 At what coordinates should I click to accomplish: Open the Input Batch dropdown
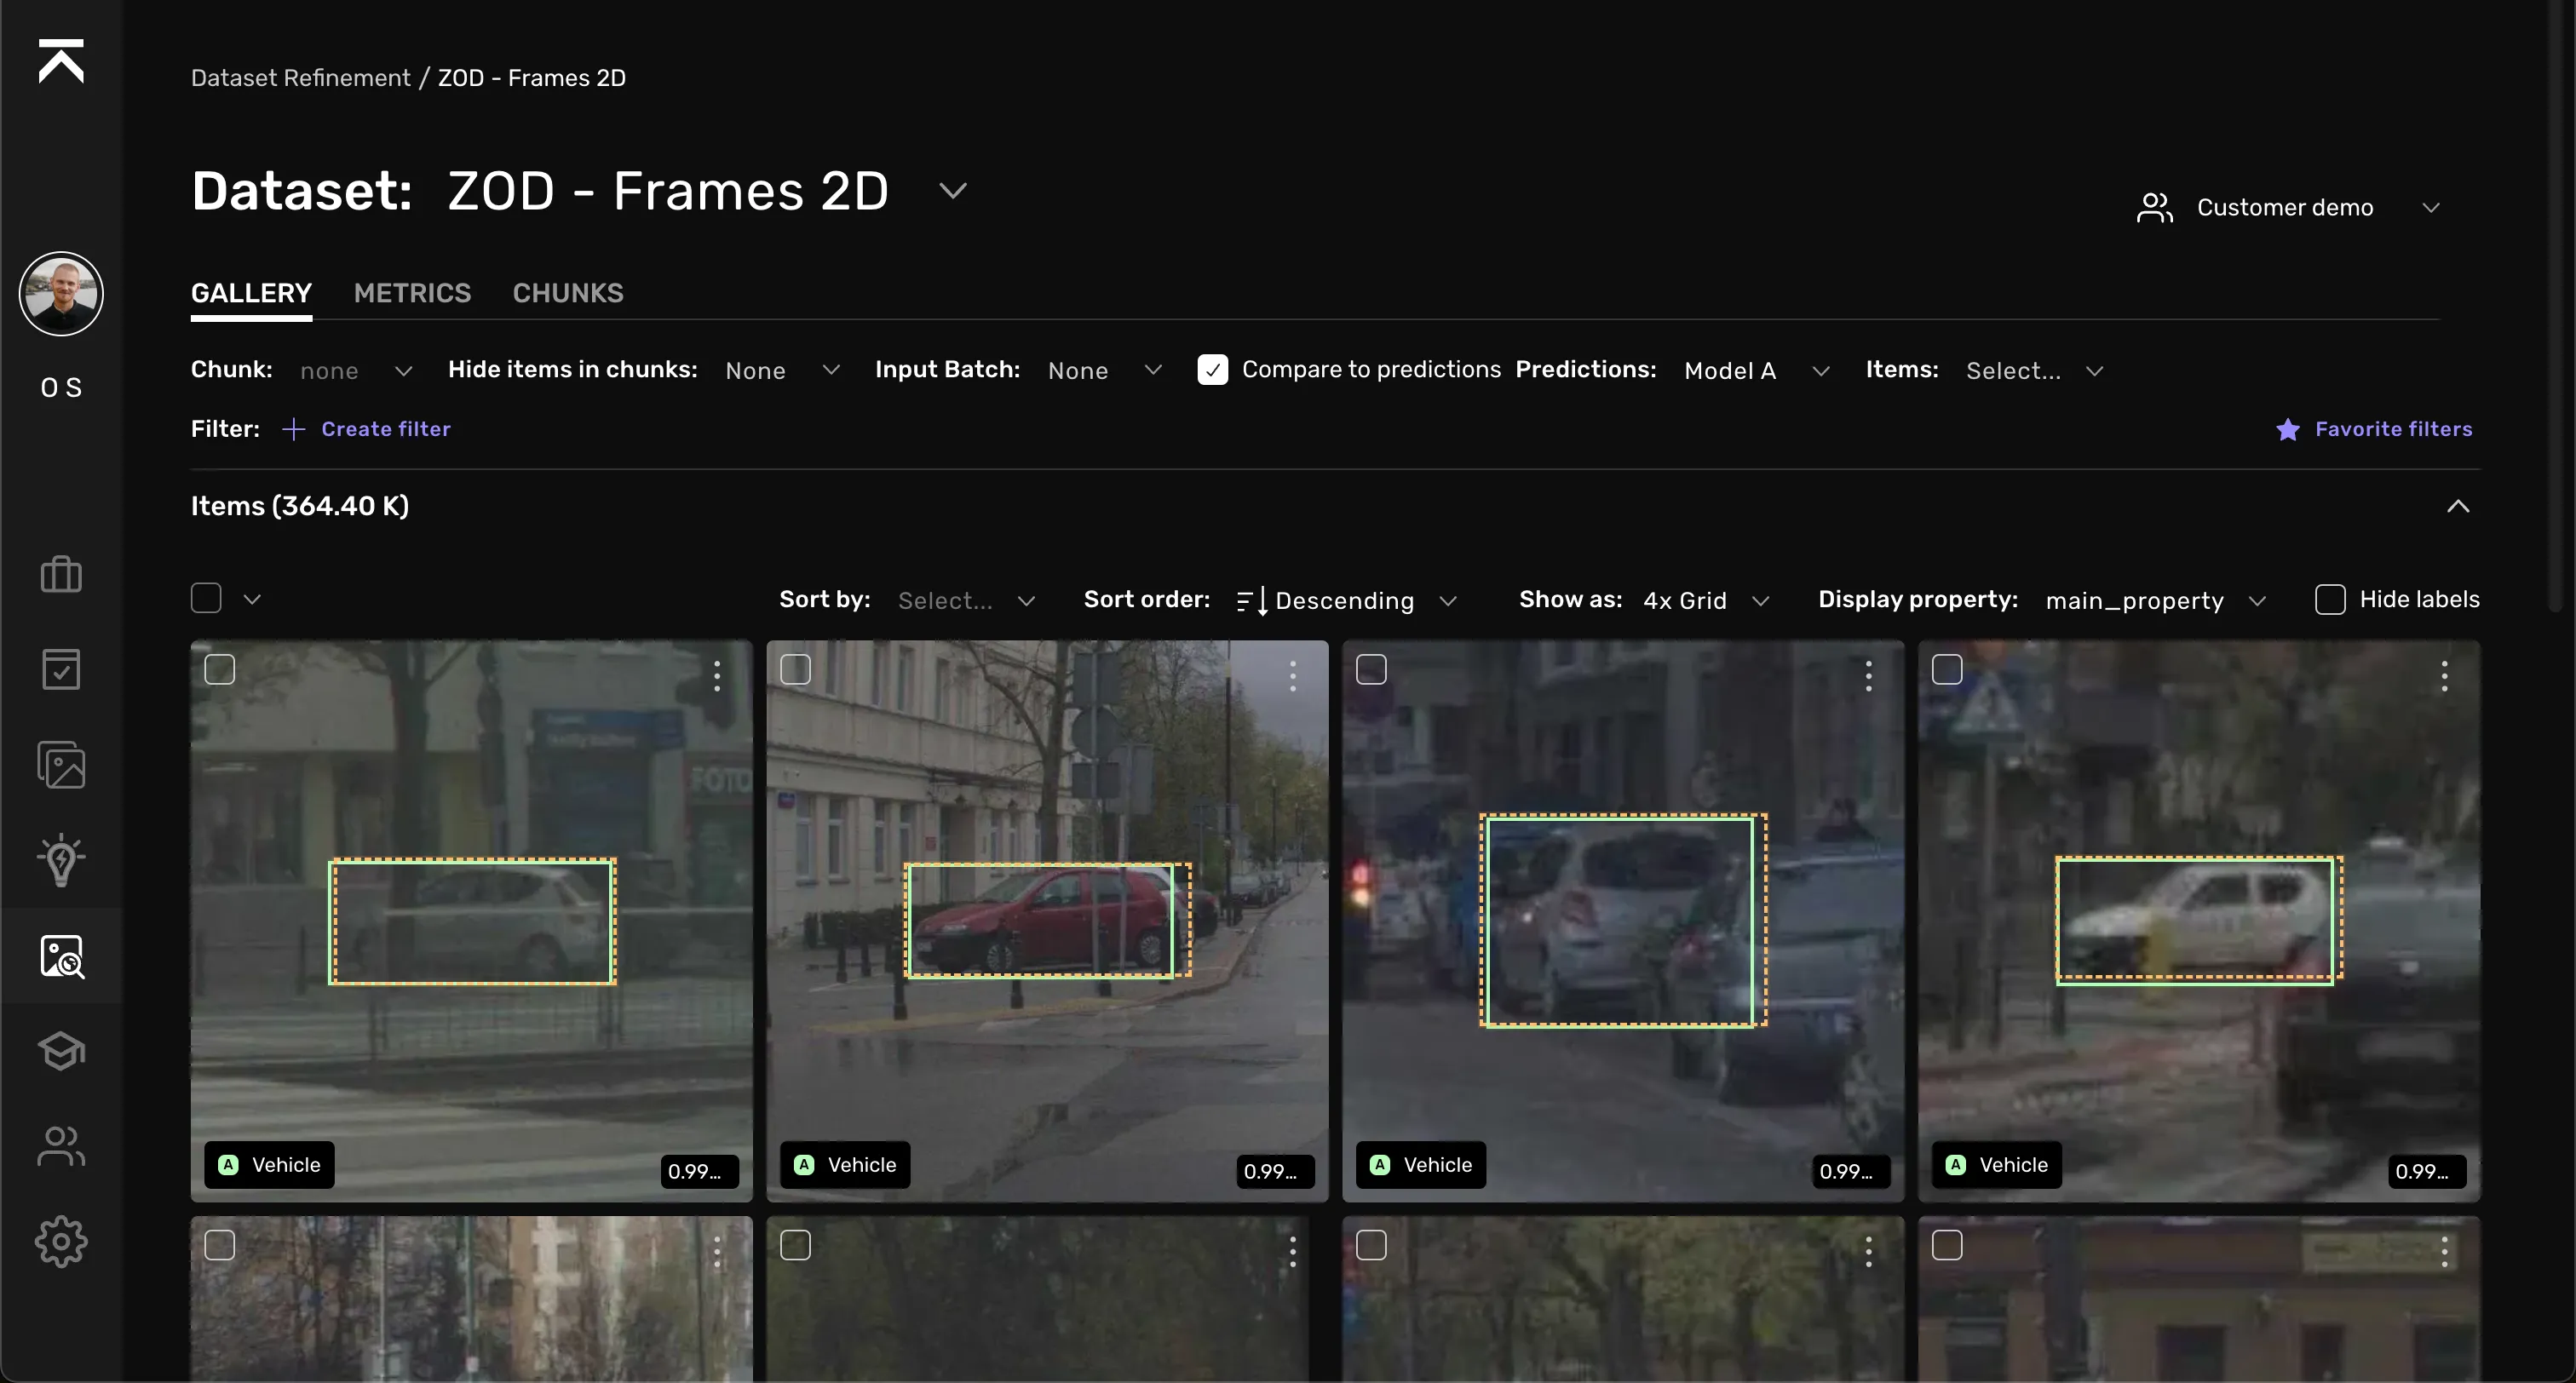(1105, 371)
